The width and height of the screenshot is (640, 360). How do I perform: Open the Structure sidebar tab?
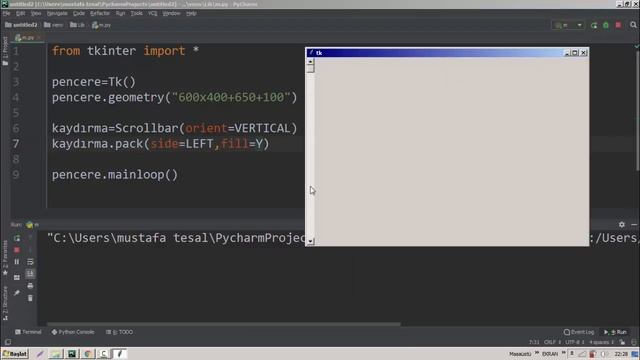[5, 303]
